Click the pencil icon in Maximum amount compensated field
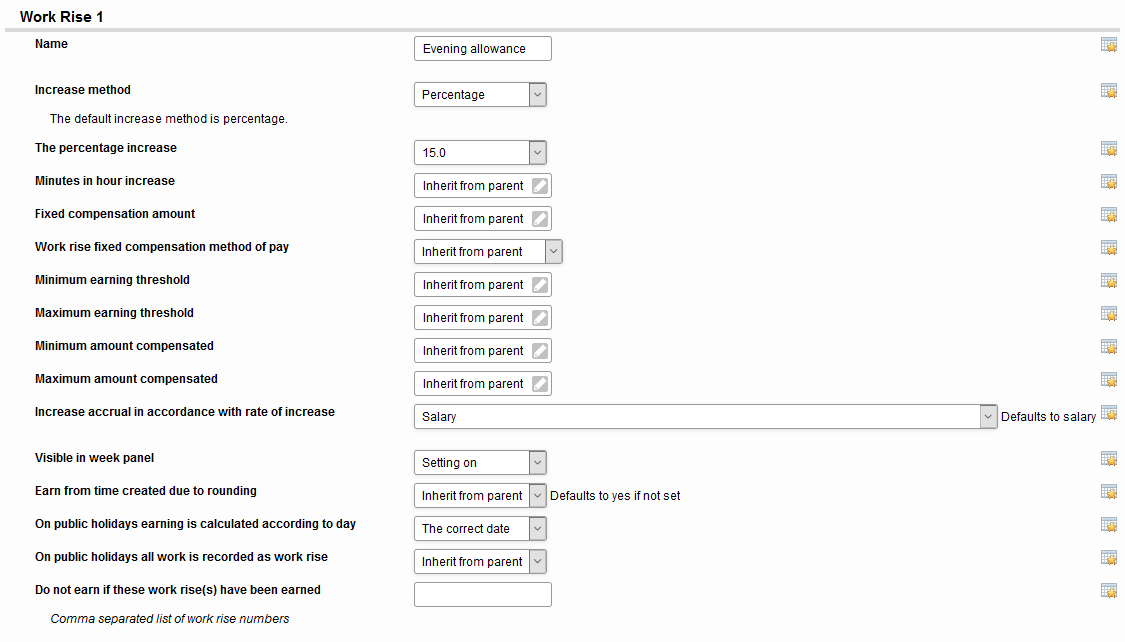The width and height of the screenshot is (1125, 642). (x=540, y=384)
